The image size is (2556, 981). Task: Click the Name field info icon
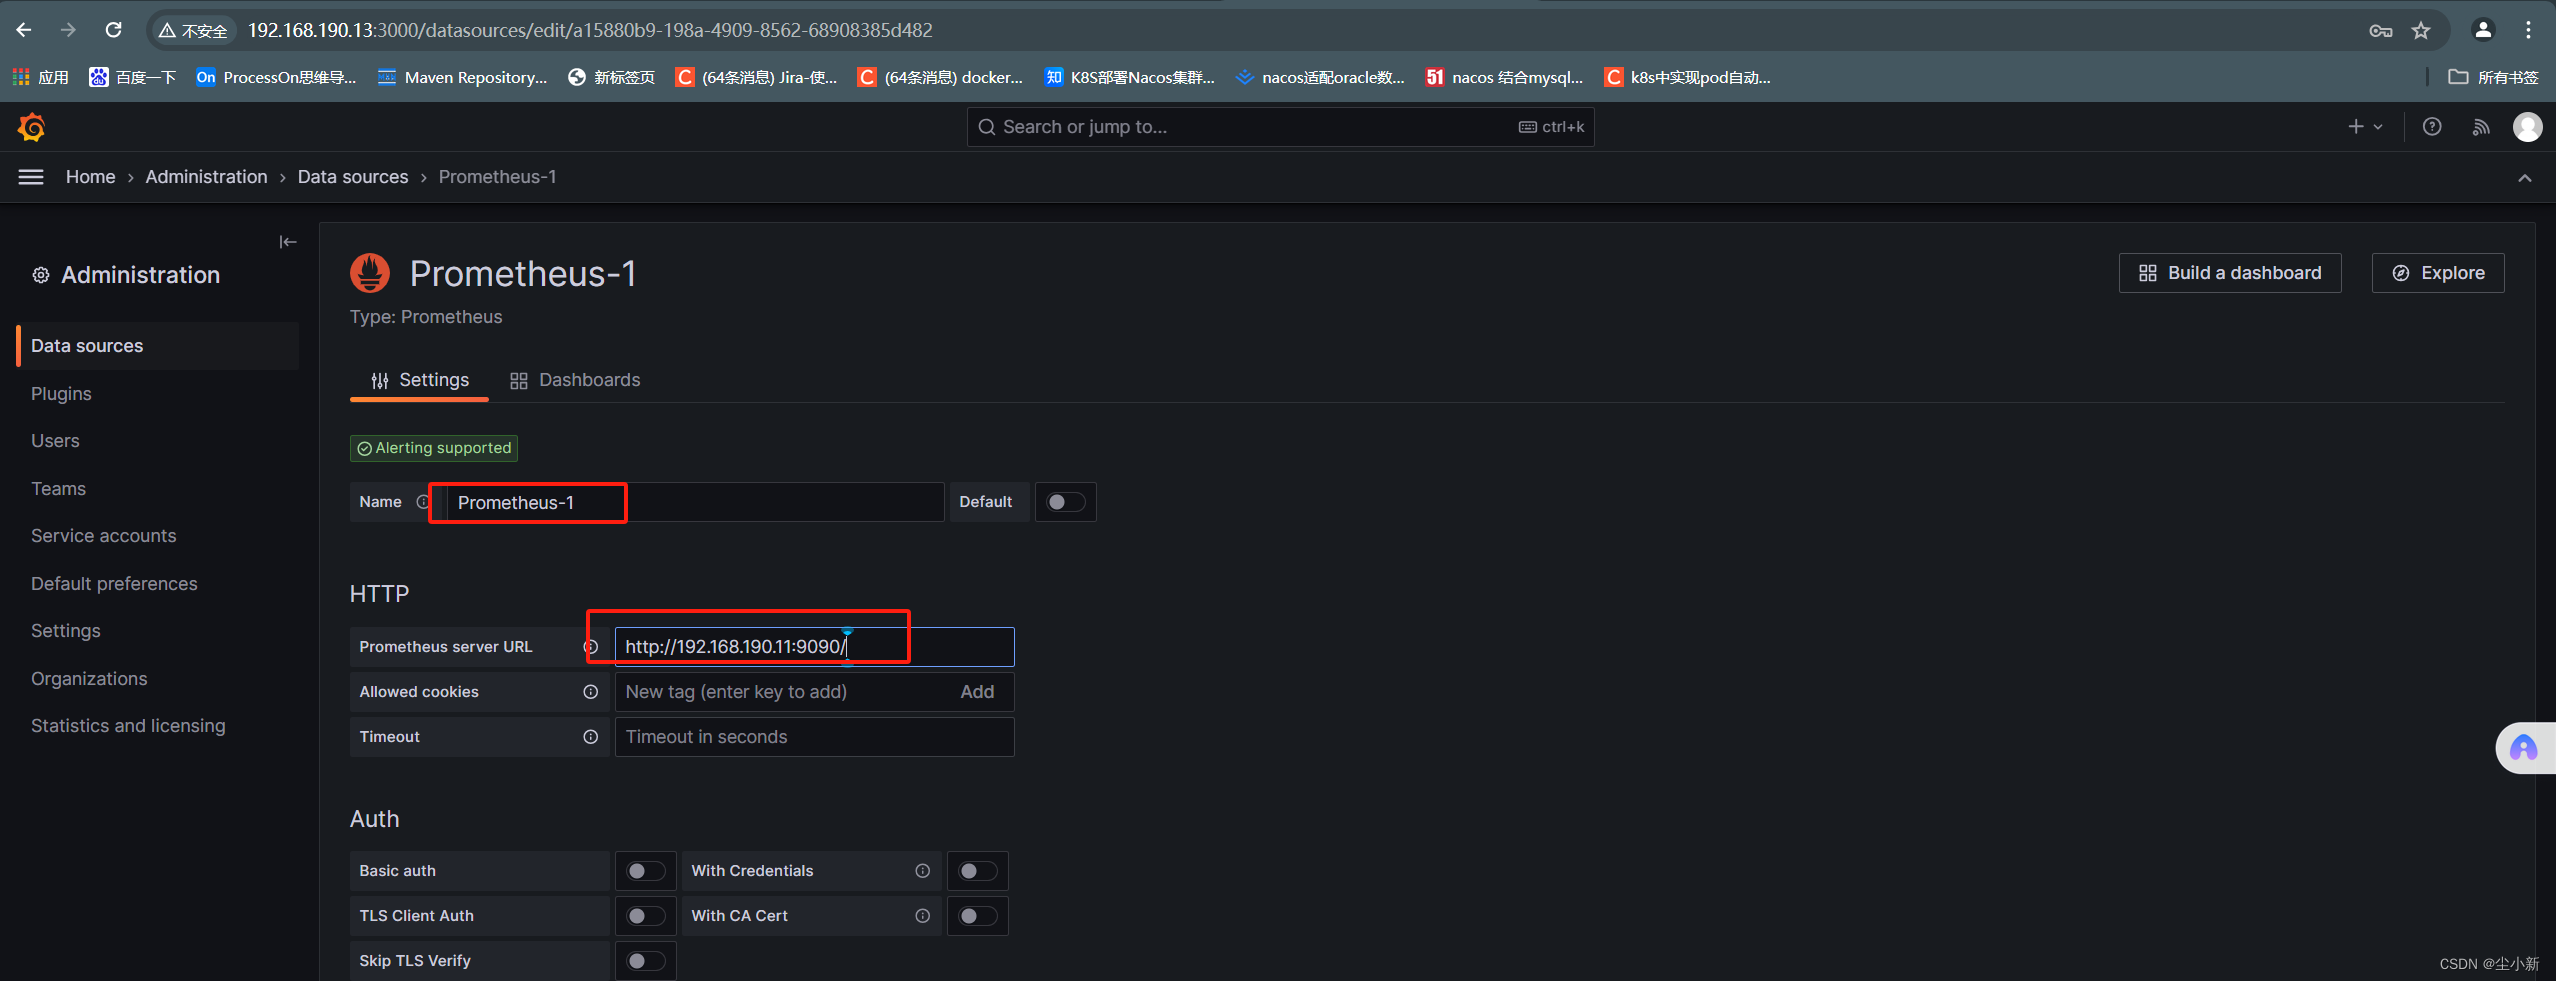tap(423, 502)
